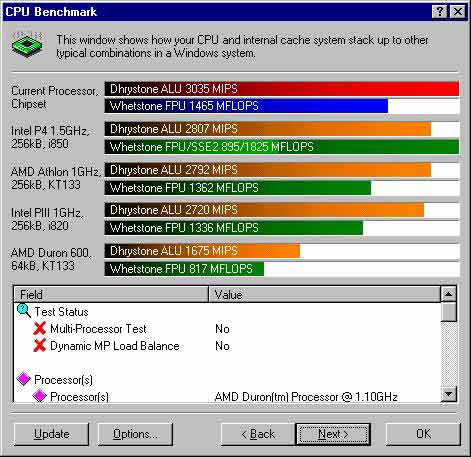The image size is (471, 457).
Task: Click the Intel PIII 1GHz, 256kB, i820 label
Action: (x=47, y=219)
